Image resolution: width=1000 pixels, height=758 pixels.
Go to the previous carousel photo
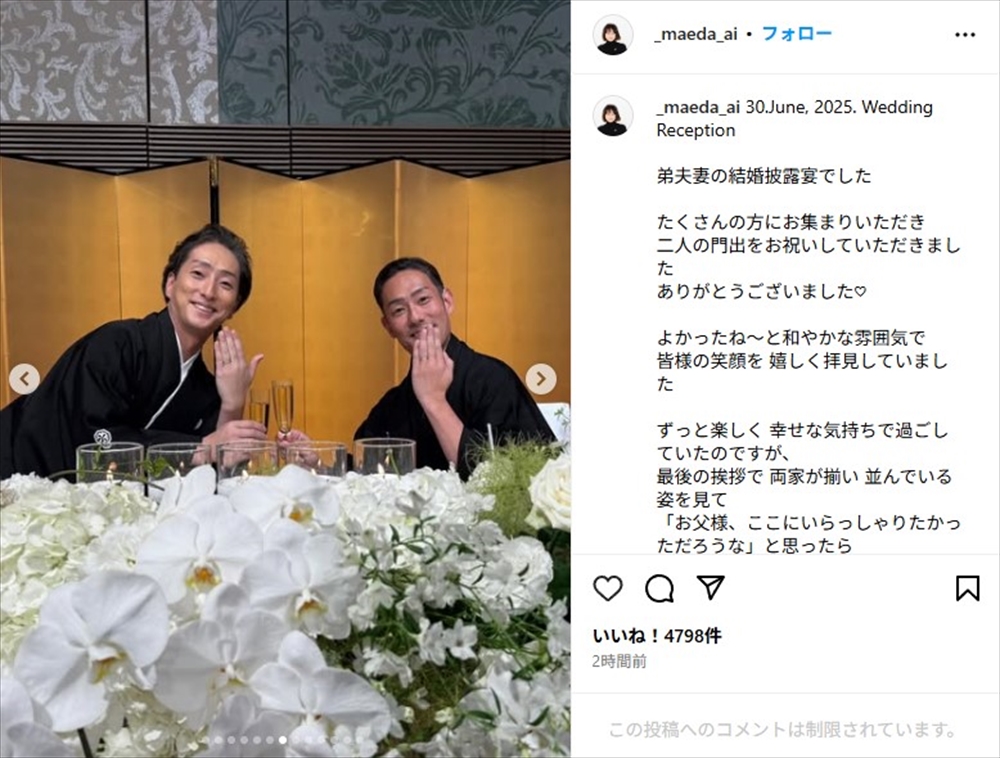pyautogui.click(x=24, y=379)
